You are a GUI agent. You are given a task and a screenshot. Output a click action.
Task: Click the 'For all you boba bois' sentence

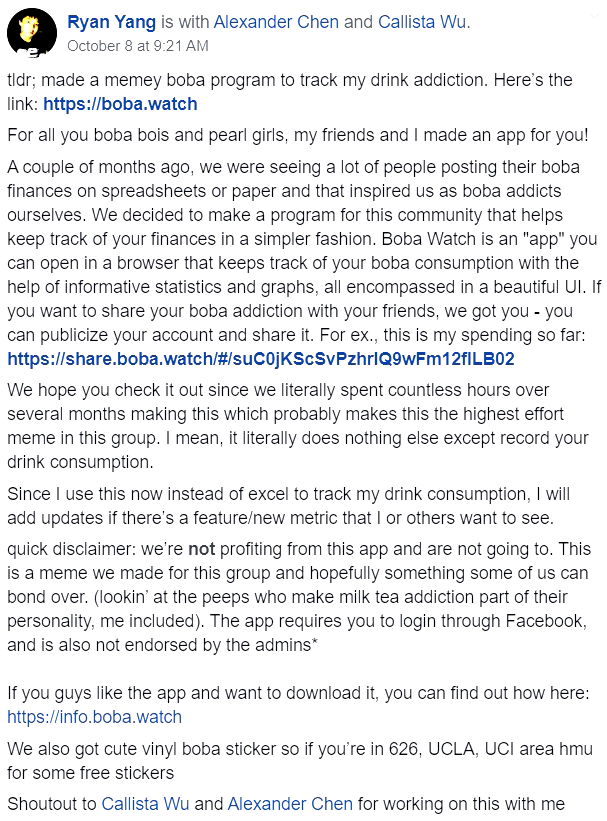click(x=300, y=134)
